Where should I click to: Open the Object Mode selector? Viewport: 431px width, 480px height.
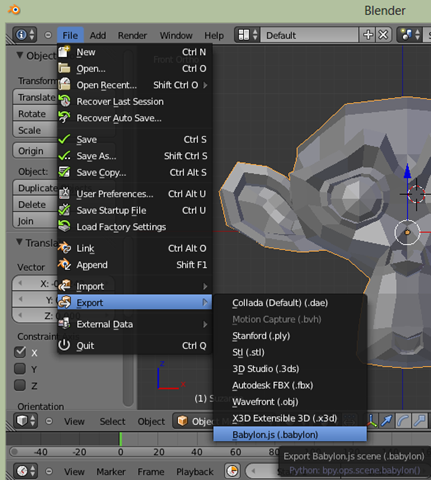pos(193,421)
